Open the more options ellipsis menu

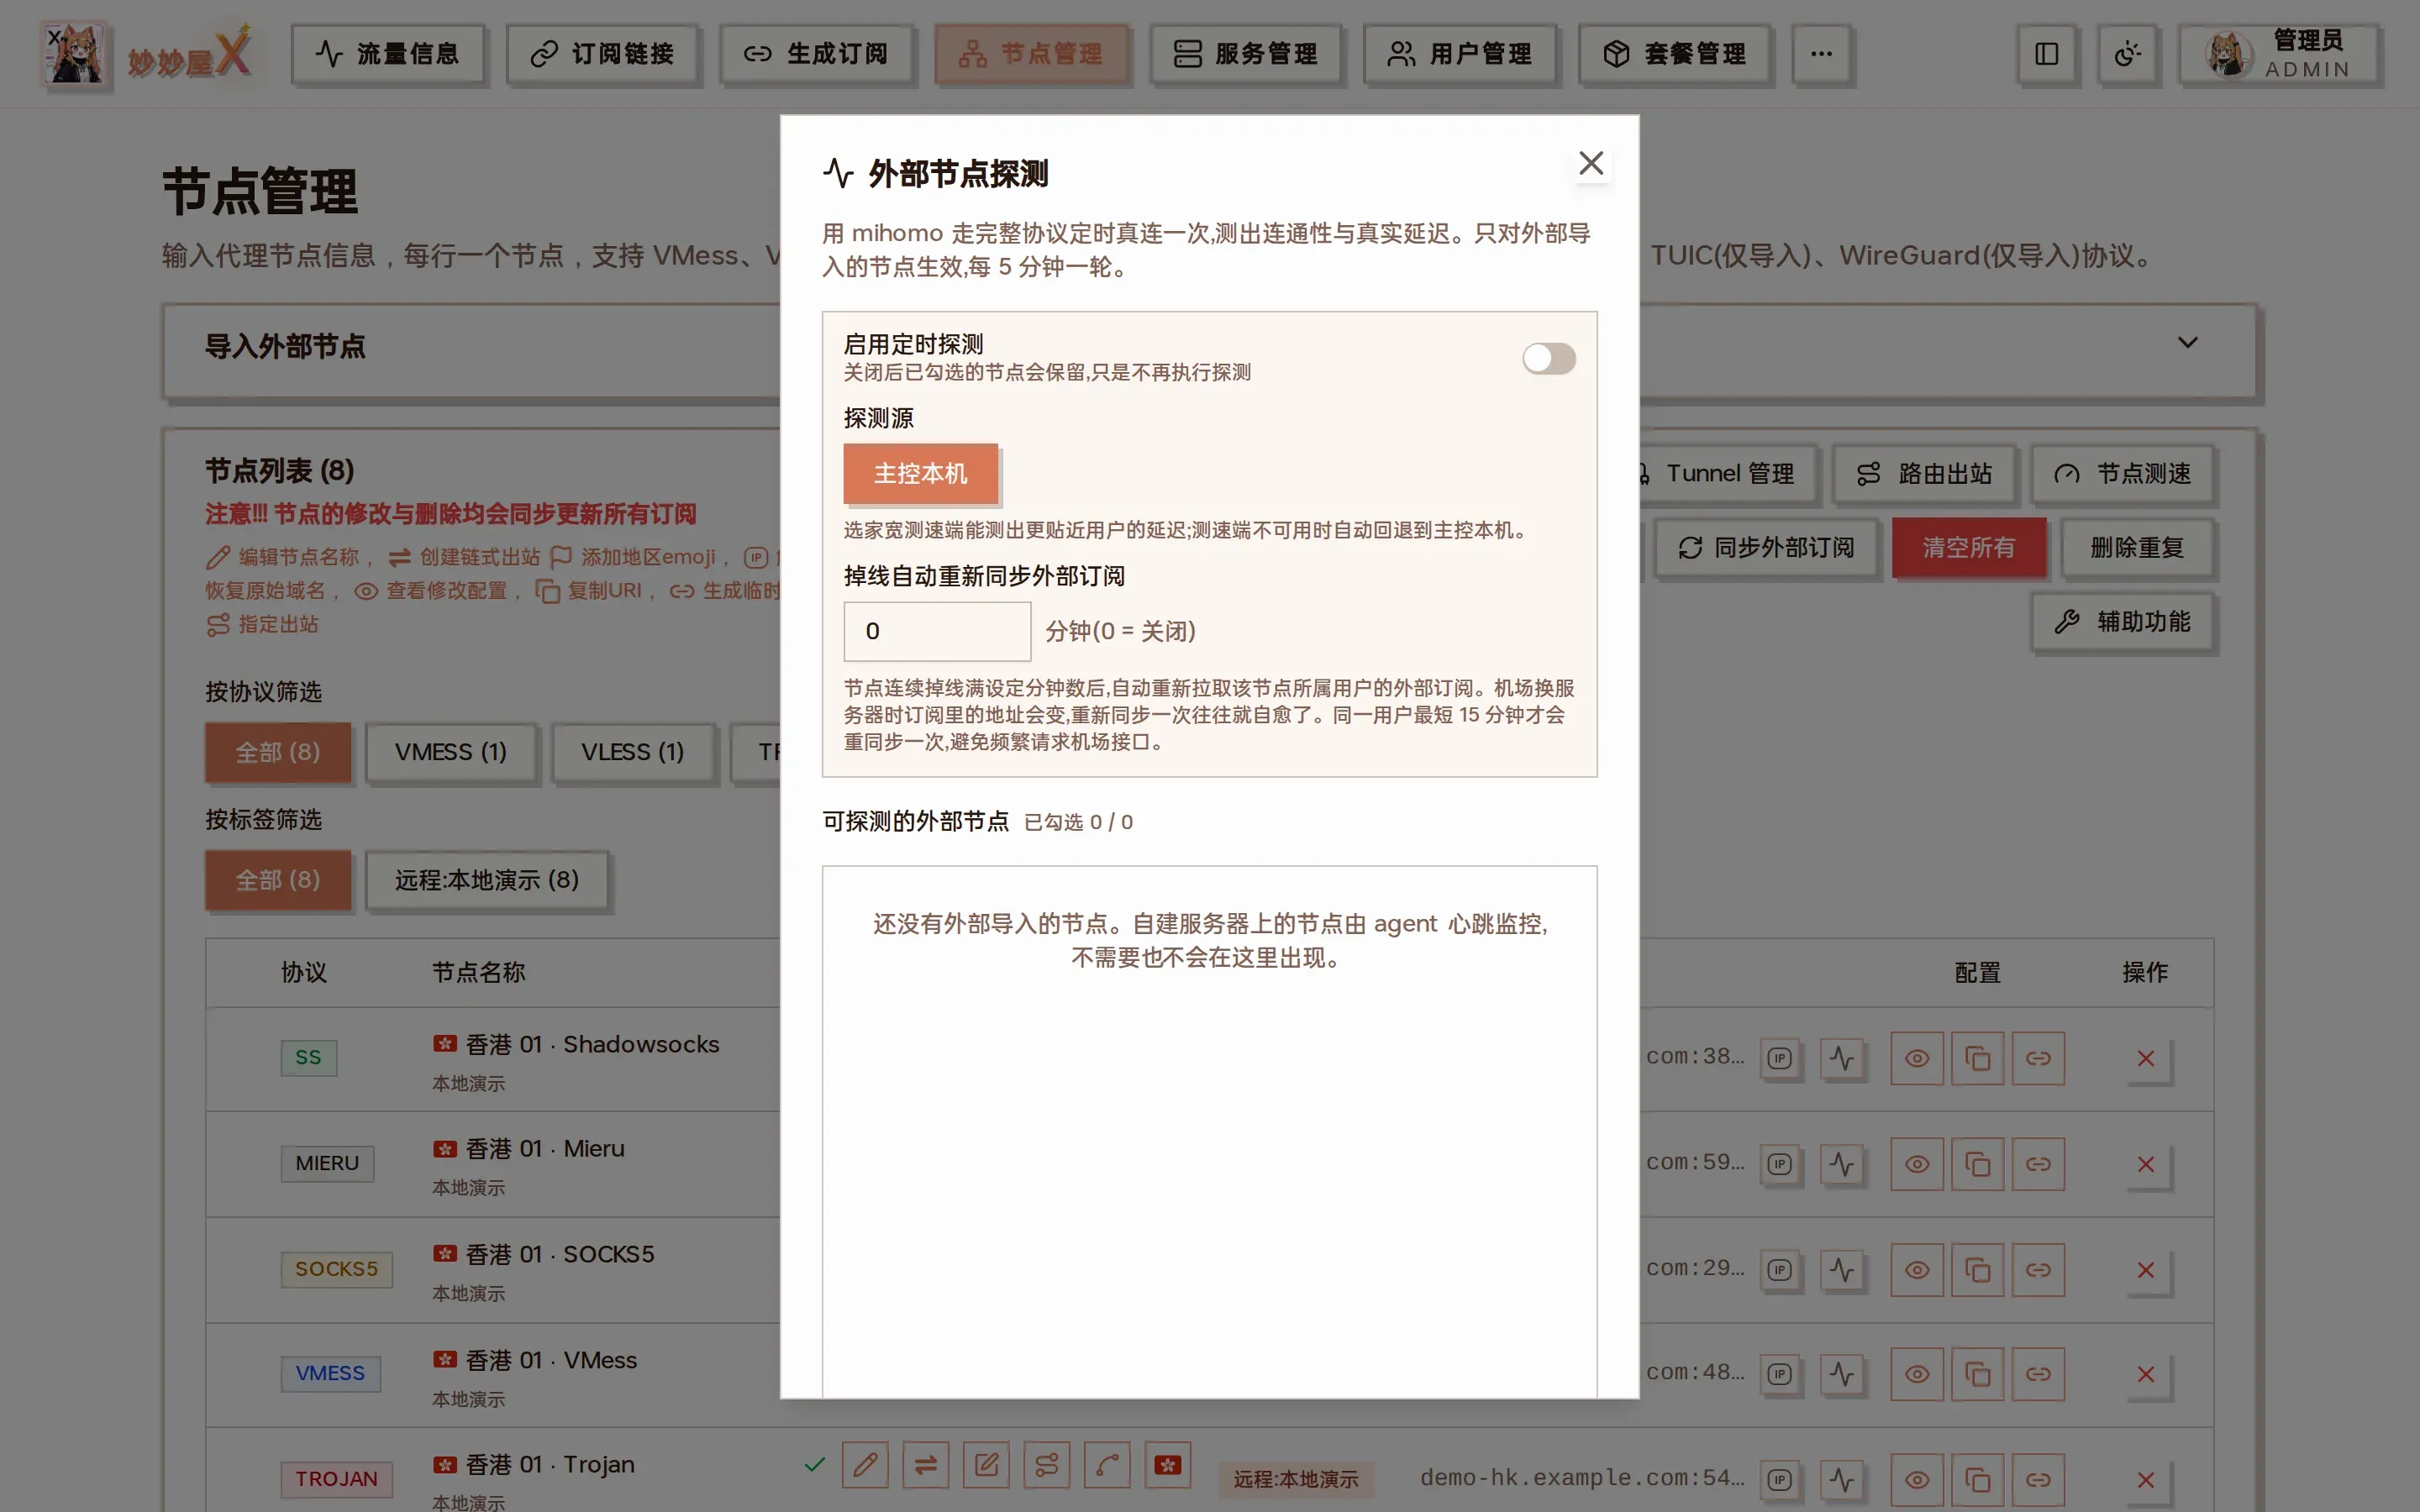coord(1821,54)
